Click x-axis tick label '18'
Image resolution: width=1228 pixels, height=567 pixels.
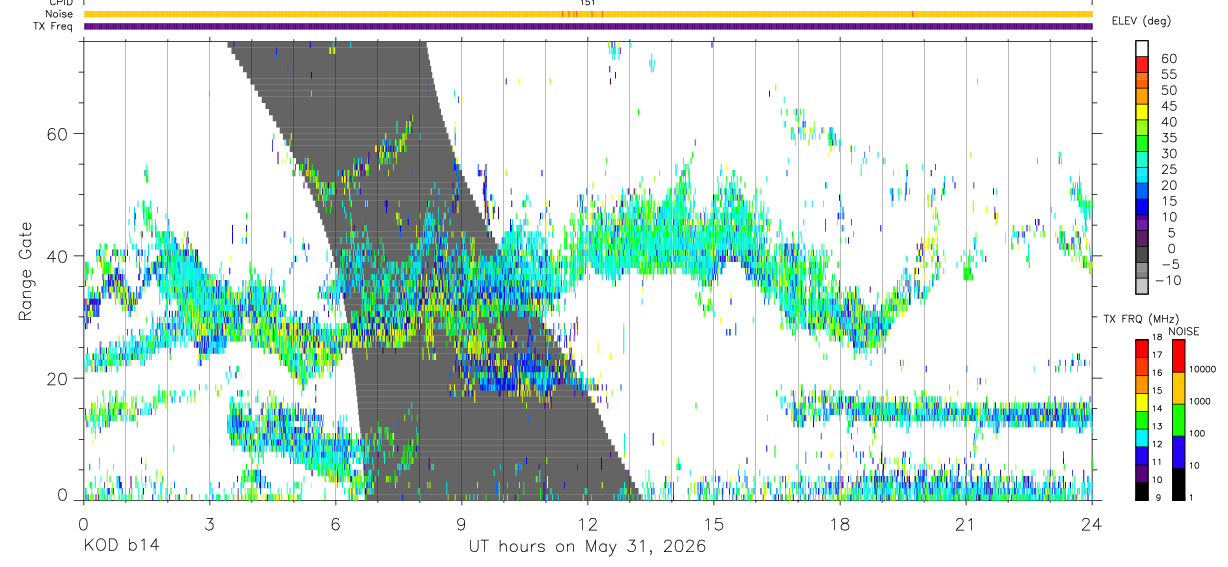pyautogui.click(x=840, y=524)
